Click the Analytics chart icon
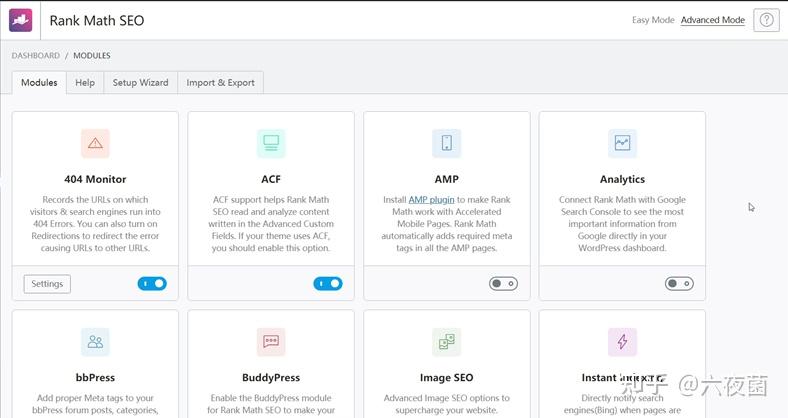 (622, 143)
